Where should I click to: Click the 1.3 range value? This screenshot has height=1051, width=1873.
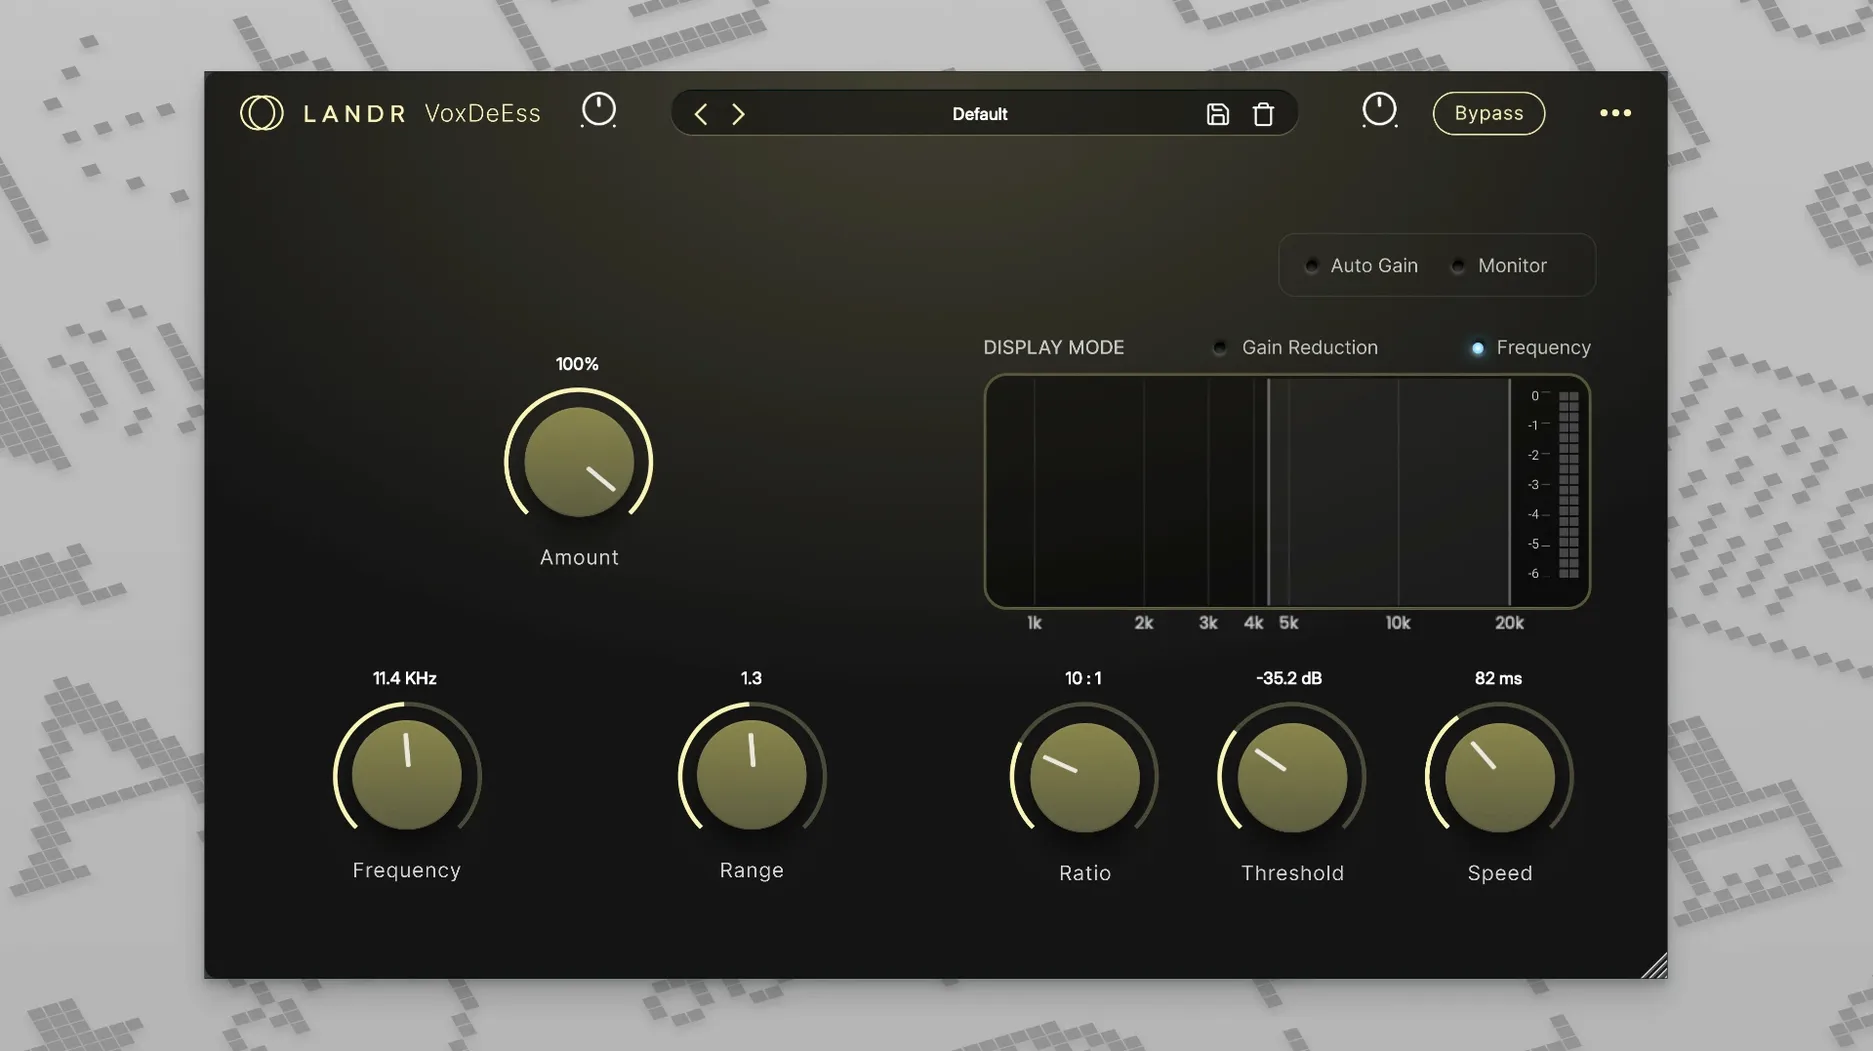click(x=751, y=678)
